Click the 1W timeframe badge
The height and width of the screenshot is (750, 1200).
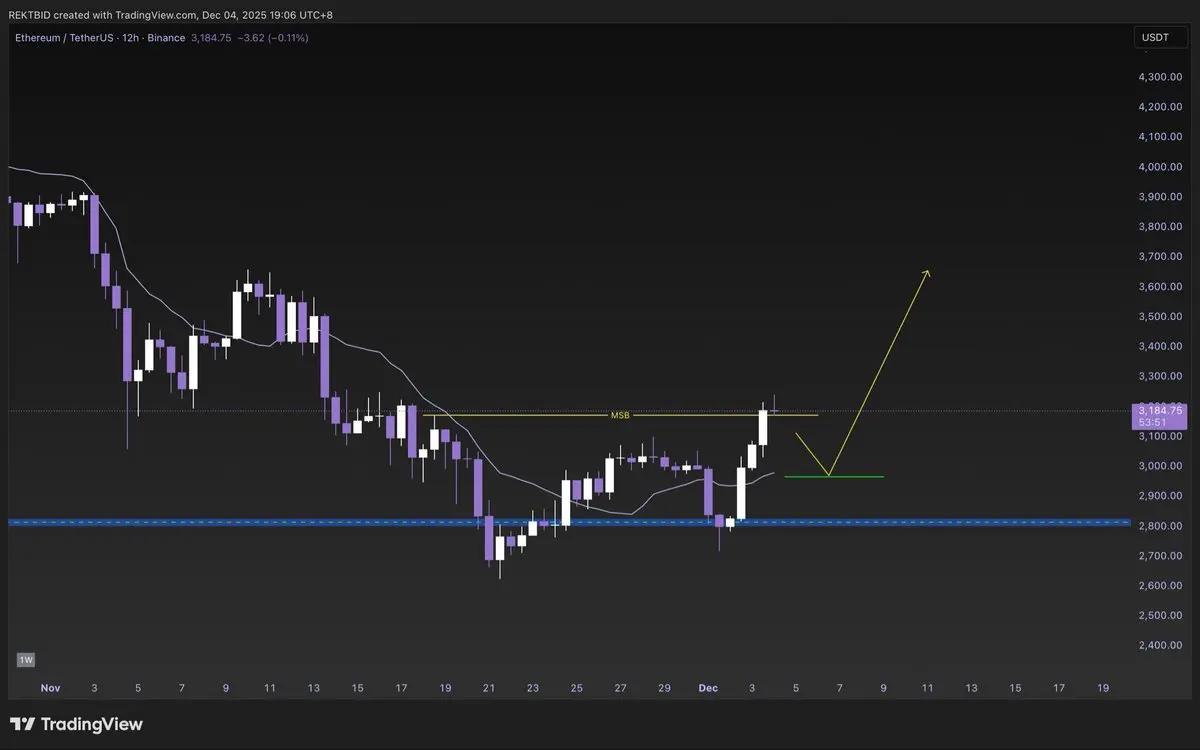pos(25,660)
